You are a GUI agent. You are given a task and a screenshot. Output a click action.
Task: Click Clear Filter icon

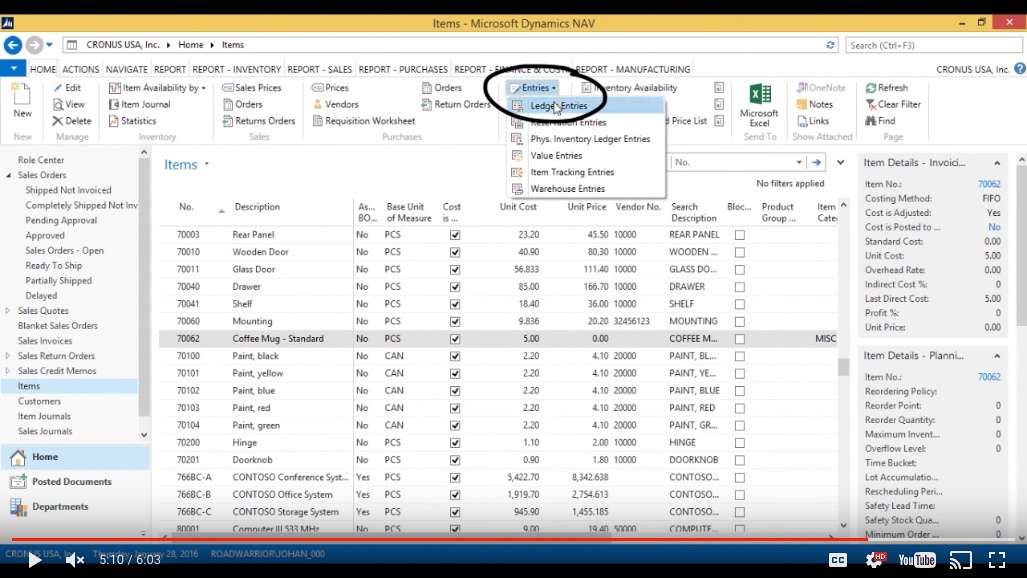point(870,104)
